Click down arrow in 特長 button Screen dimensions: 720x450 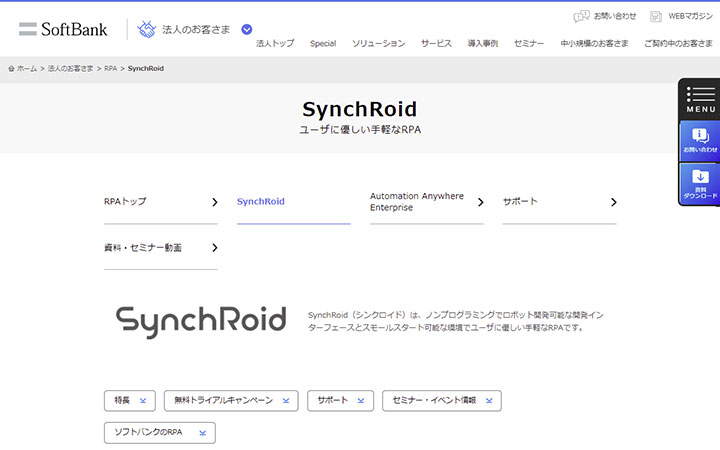coord(143,401)
